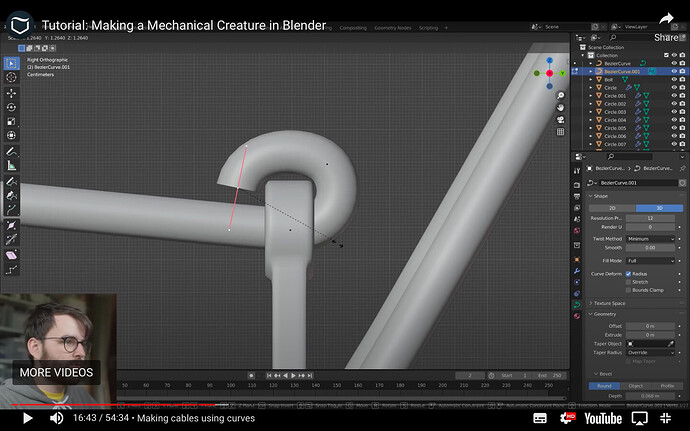Image resolution: width=690 pixels, height=431 pixels.
Task: Disable render camera for Circle.005
Action: [x=682, y=128]
